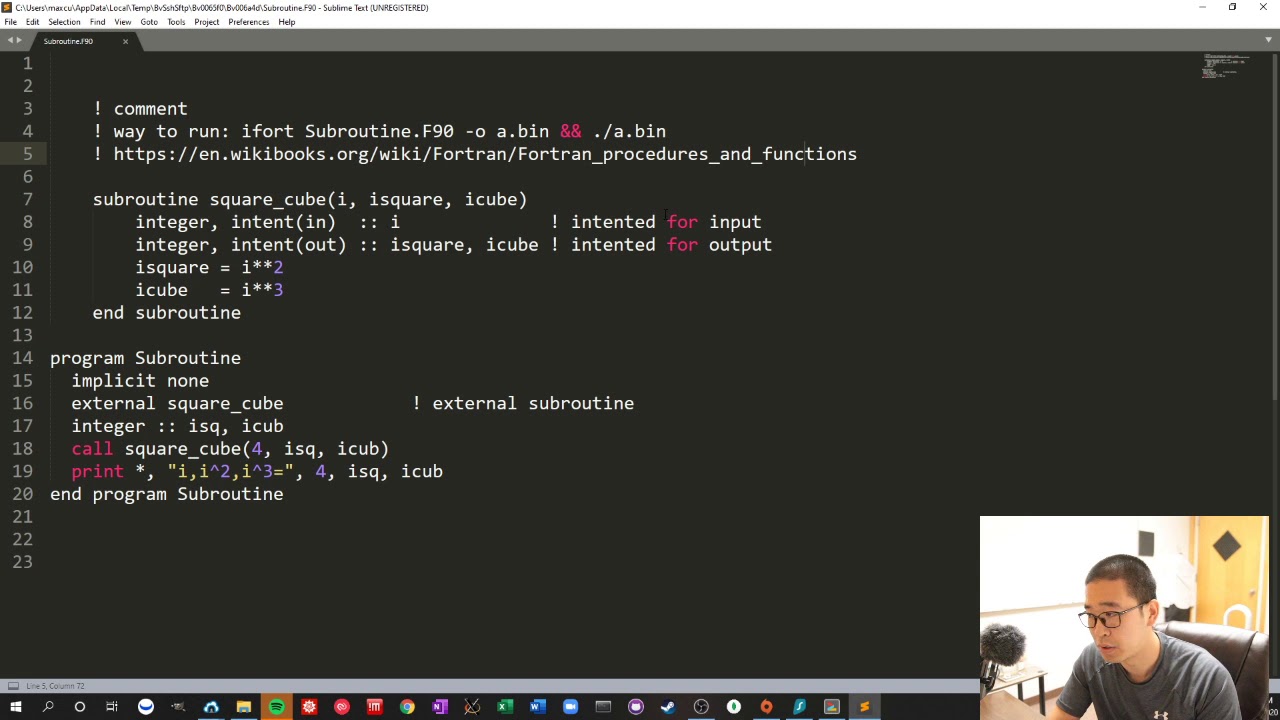This screenshot has height=720, width=1280.
Task: Go to previous tab with left arrow
Action: tap(9, 41)
